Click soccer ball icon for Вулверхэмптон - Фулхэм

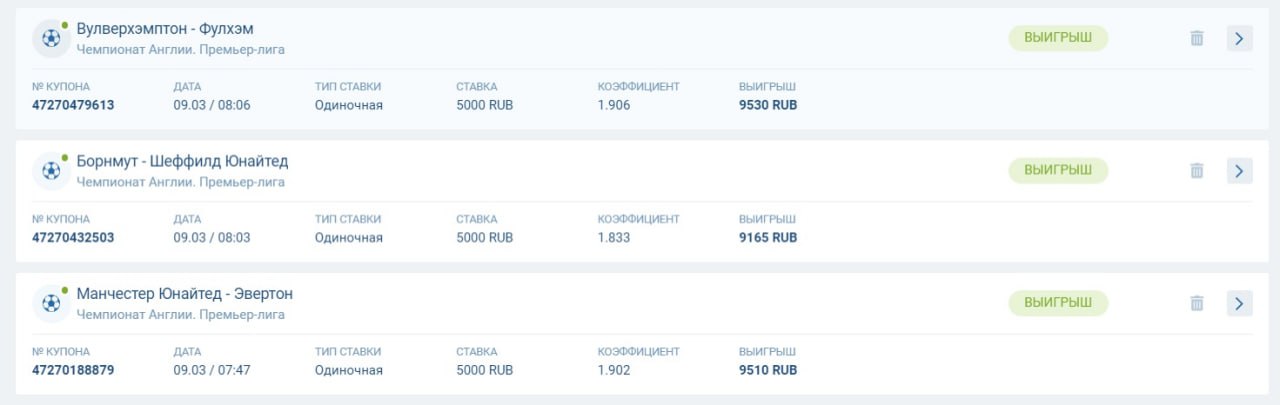pyautogui.click(x=50, y=38)
